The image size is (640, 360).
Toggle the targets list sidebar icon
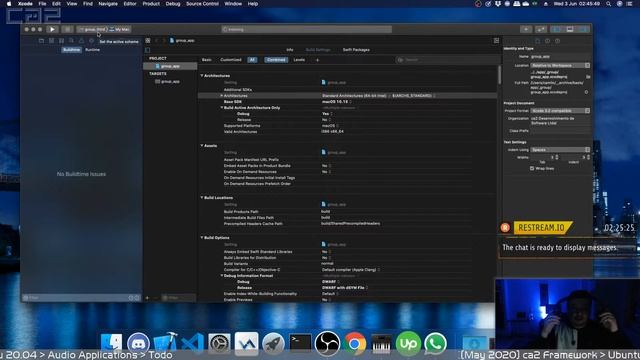click(147, 50)
